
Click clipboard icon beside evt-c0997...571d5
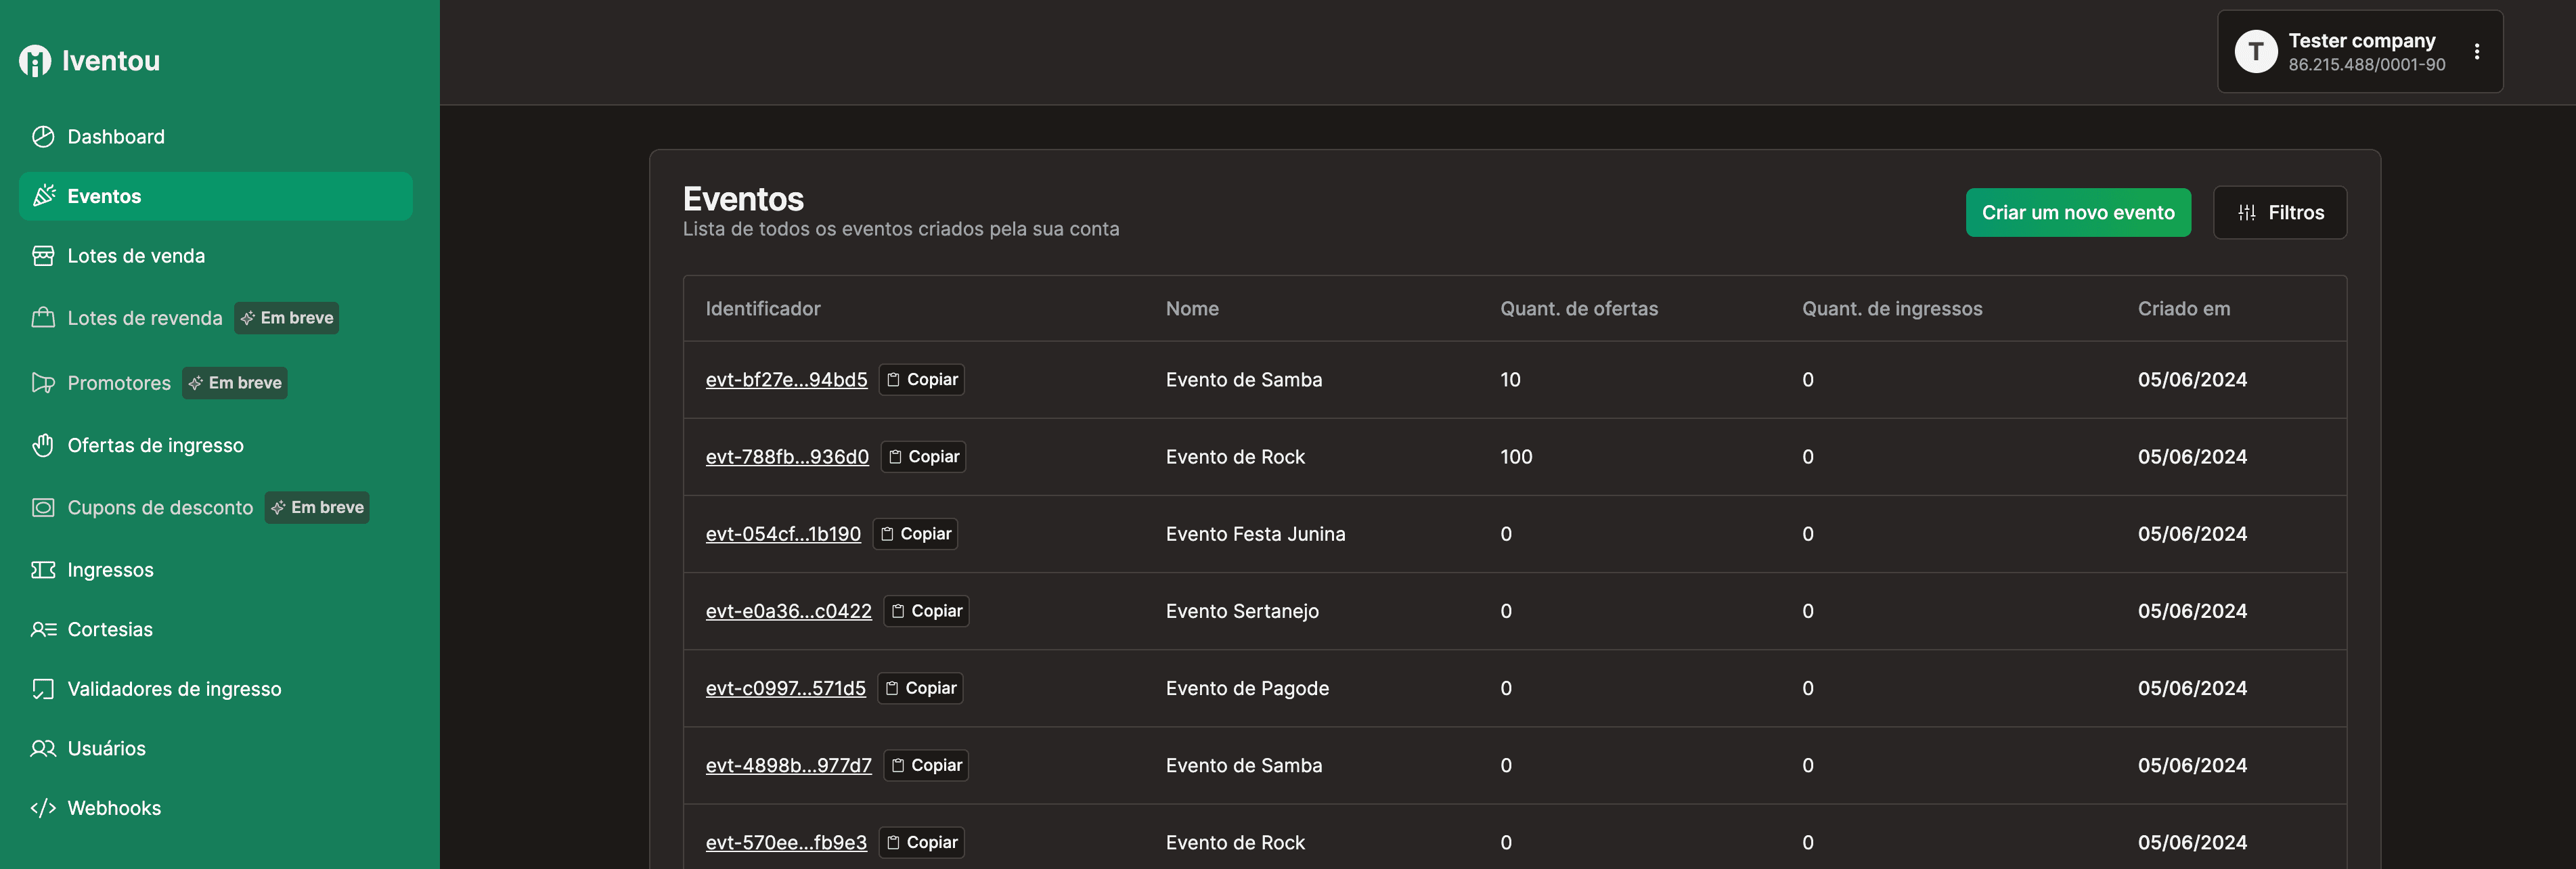pyautogui.click(x=892, y=688)
